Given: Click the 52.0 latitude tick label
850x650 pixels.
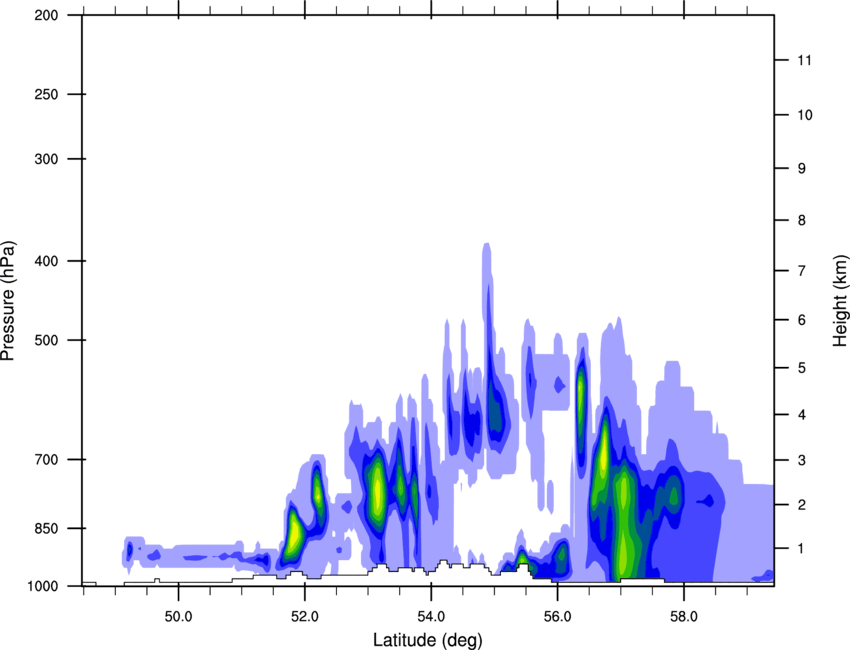Looking at the screenshot, I should pyautogui.click(x=305, y=616).
